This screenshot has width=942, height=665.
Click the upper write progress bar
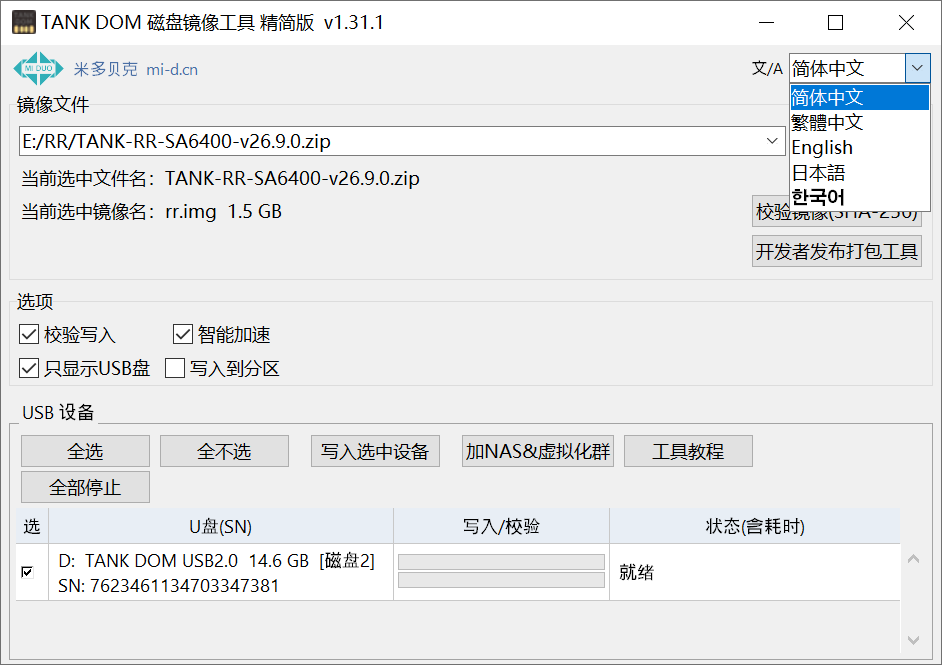click(x=501, y=562)
